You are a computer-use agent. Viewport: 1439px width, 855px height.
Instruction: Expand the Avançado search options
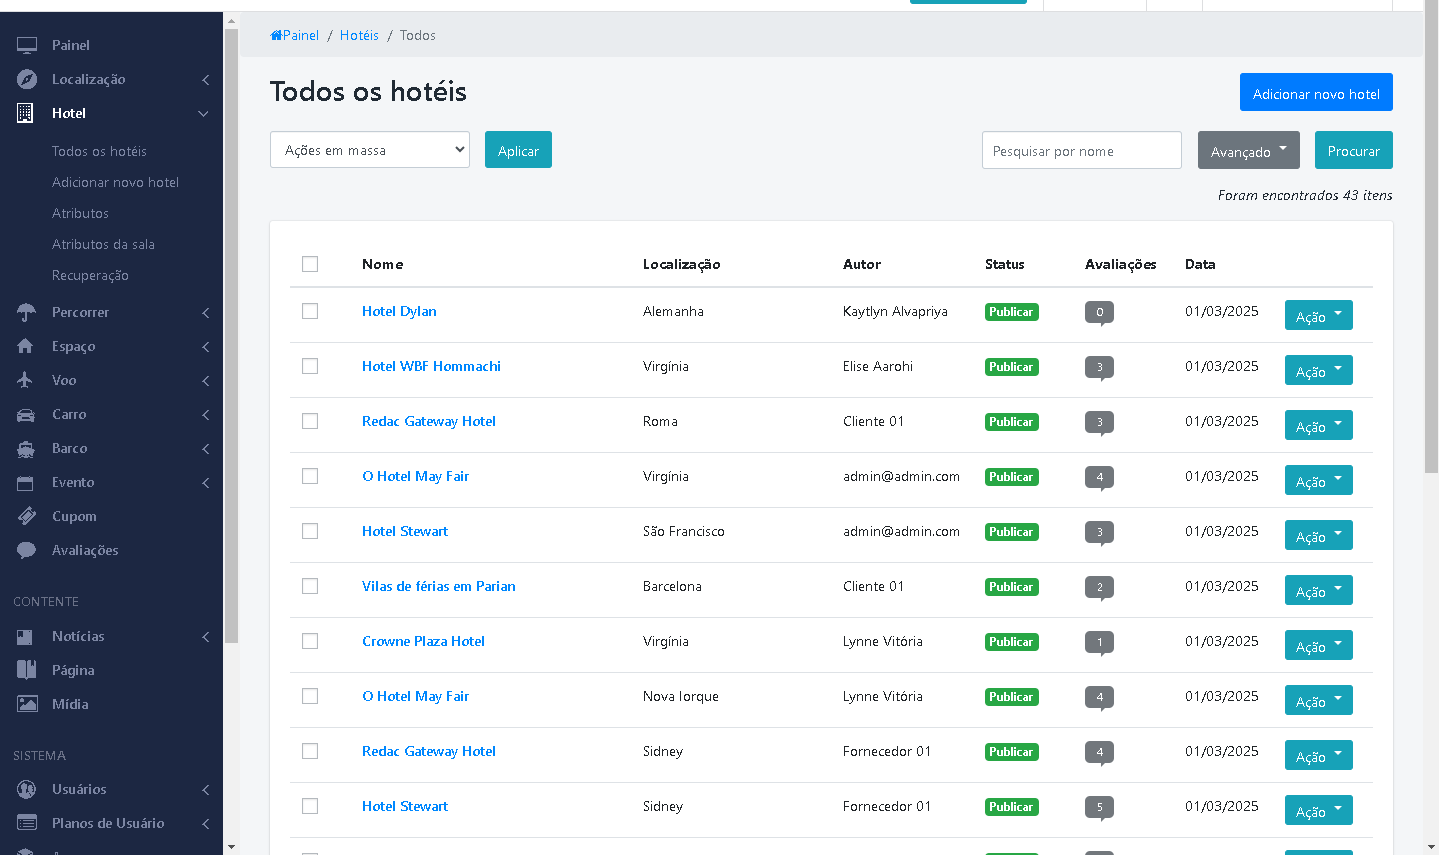1248,150
